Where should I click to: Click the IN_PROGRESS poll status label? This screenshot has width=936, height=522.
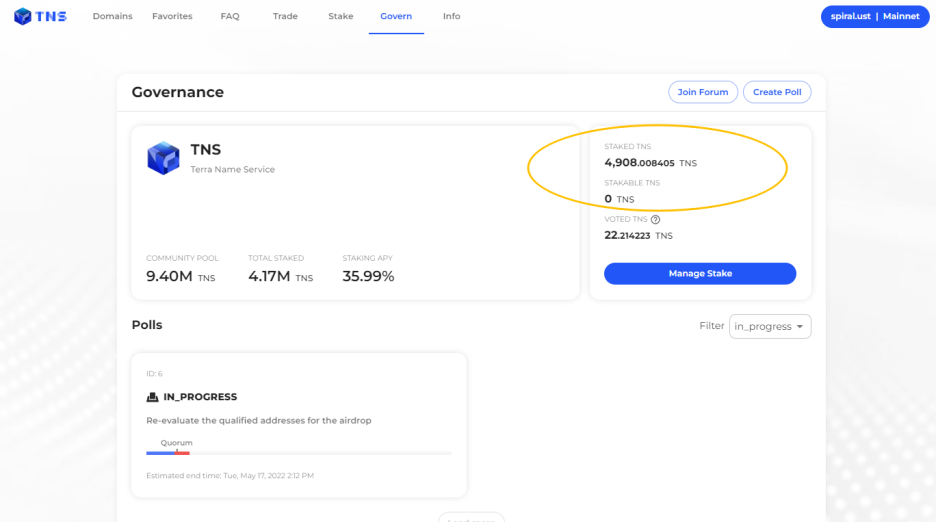pyautogui.click(x=200, y=397)
